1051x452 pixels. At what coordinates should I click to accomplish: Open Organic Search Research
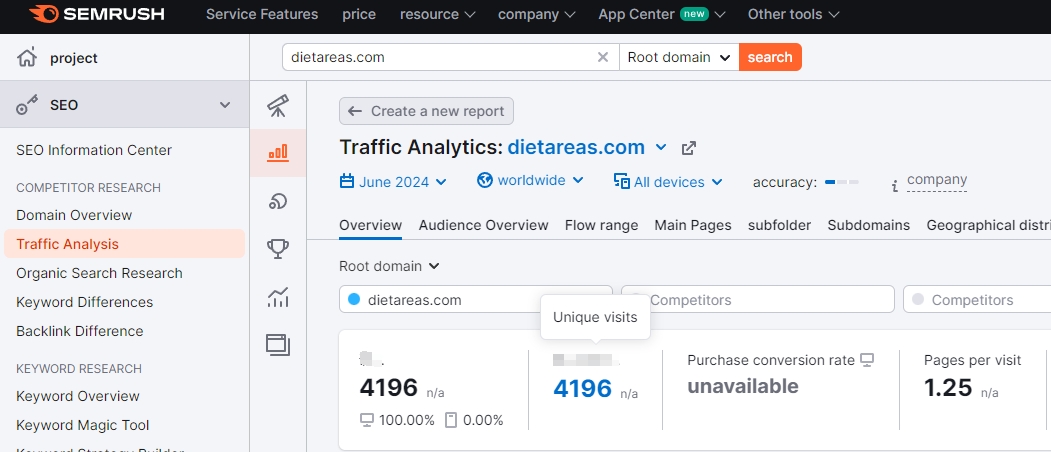pos(99,273)
